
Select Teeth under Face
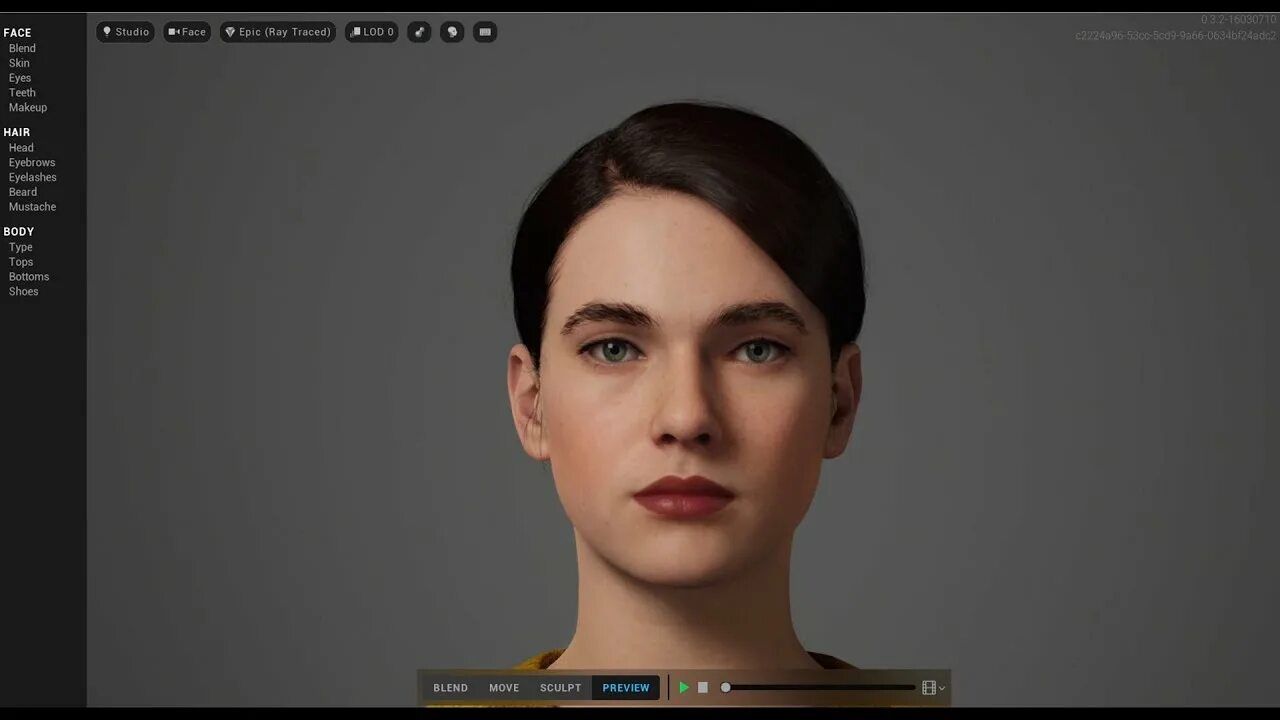tap(22, 92)
